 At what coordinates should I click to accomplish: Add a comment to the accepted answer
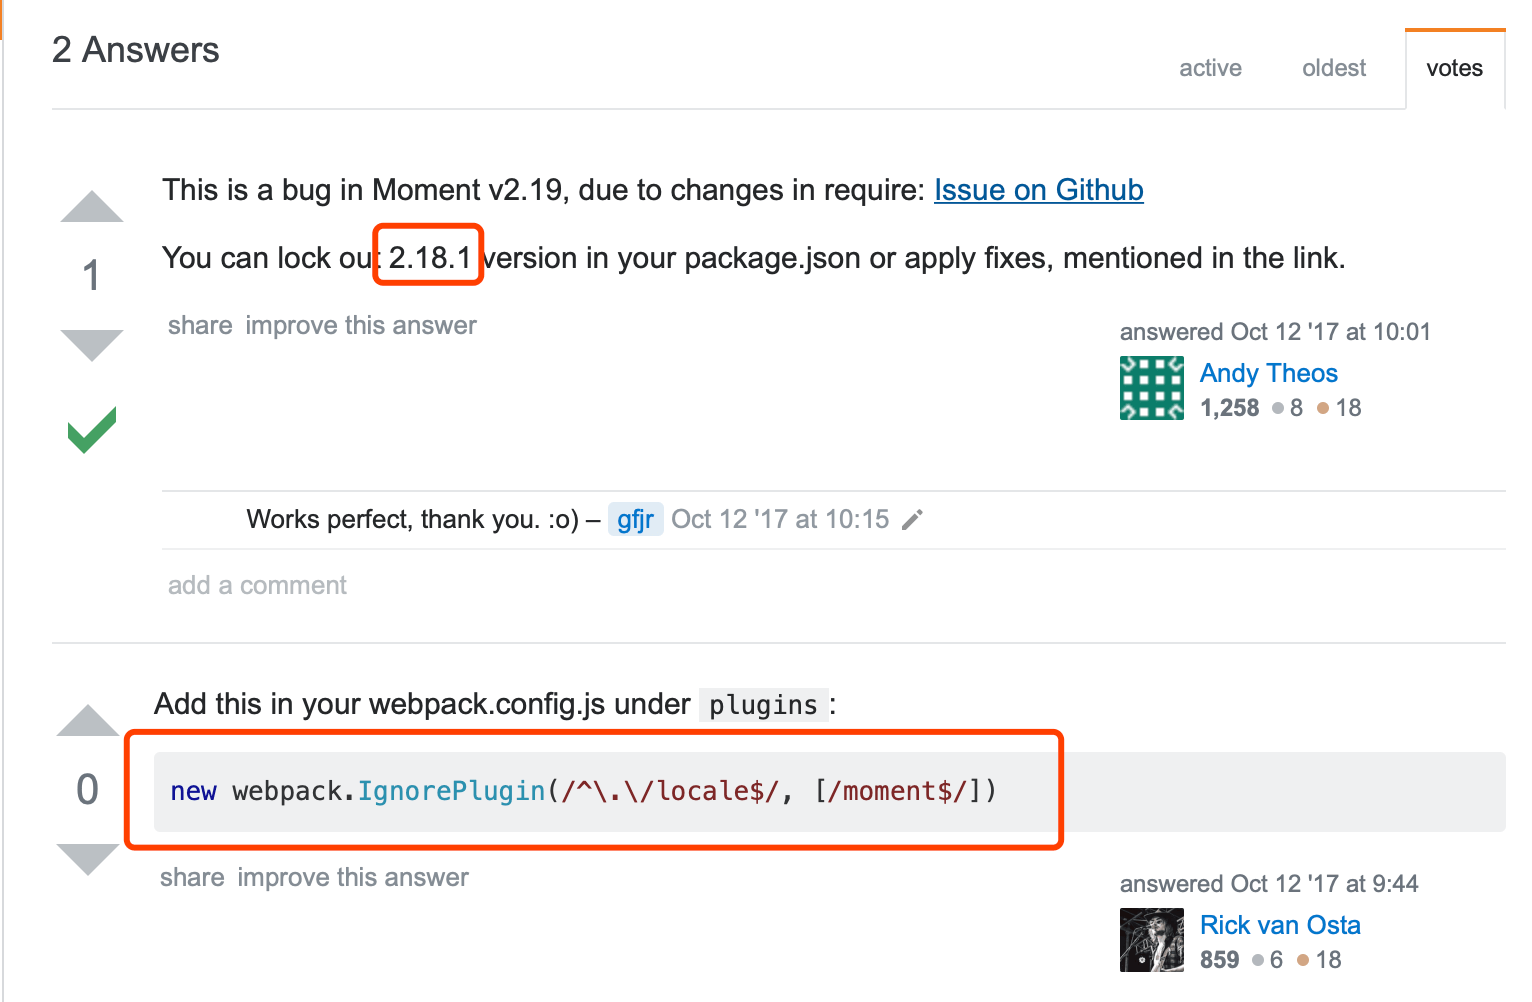click(257, 586)
